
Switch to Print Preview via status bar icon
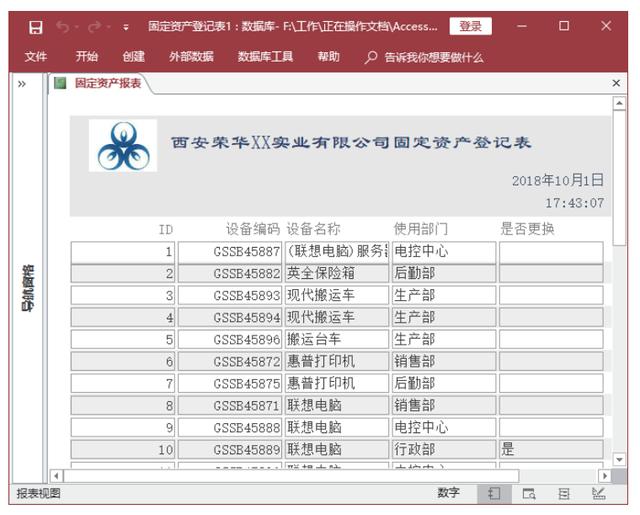pyautogui.click(x=529, y=494)
